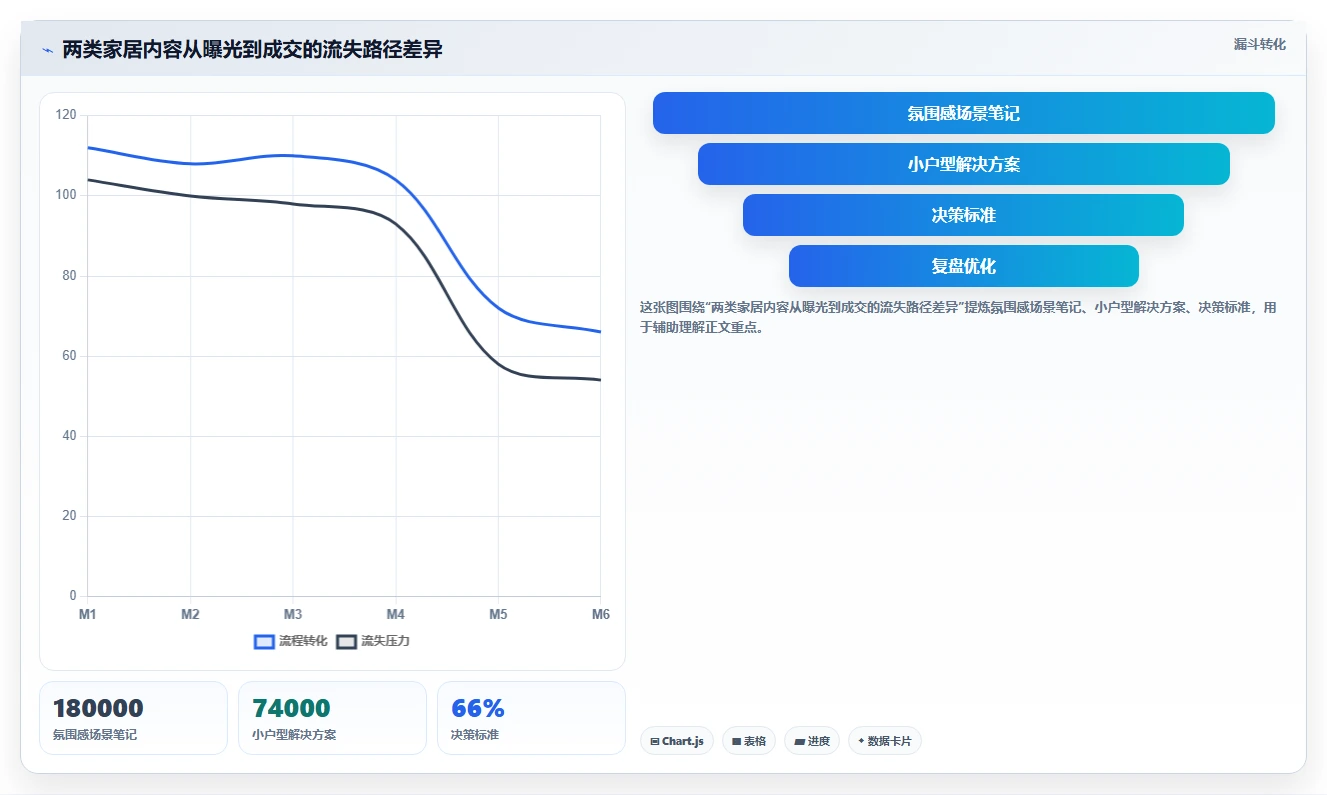Click the dark 流失压力 line at M1
Viewport: 1327px width, 795px height.
(89, 180)
